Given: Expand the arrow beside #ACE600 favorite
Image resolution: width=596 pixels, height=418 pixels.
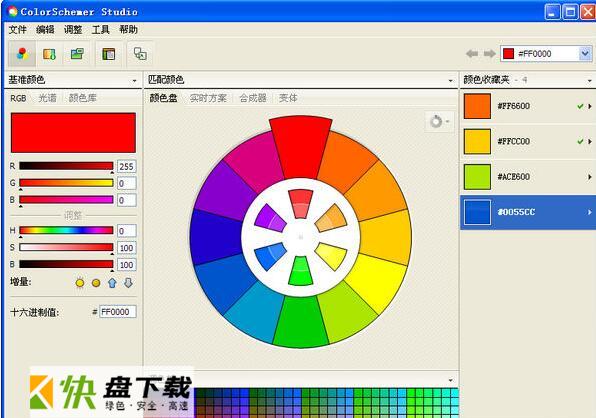Looking at the screenshot, I should point(590,177).
